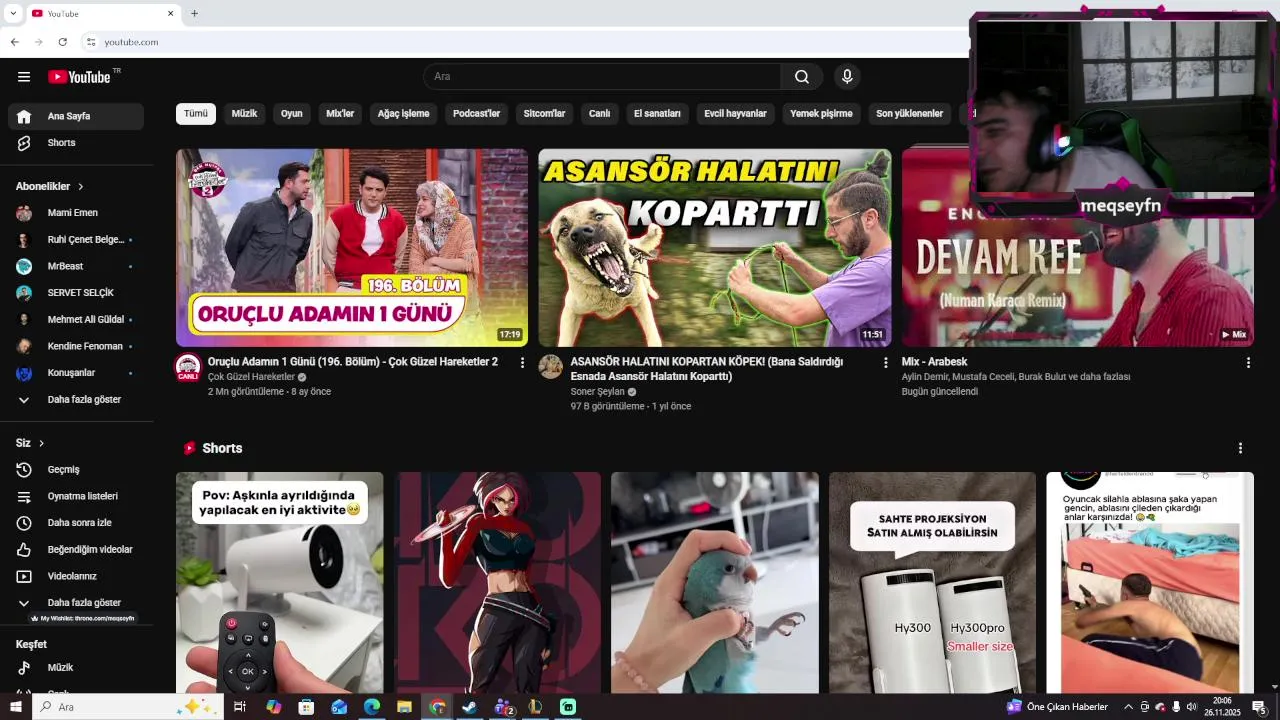
Task: Select the Oyun filter chip
Action: click(291, 114)
